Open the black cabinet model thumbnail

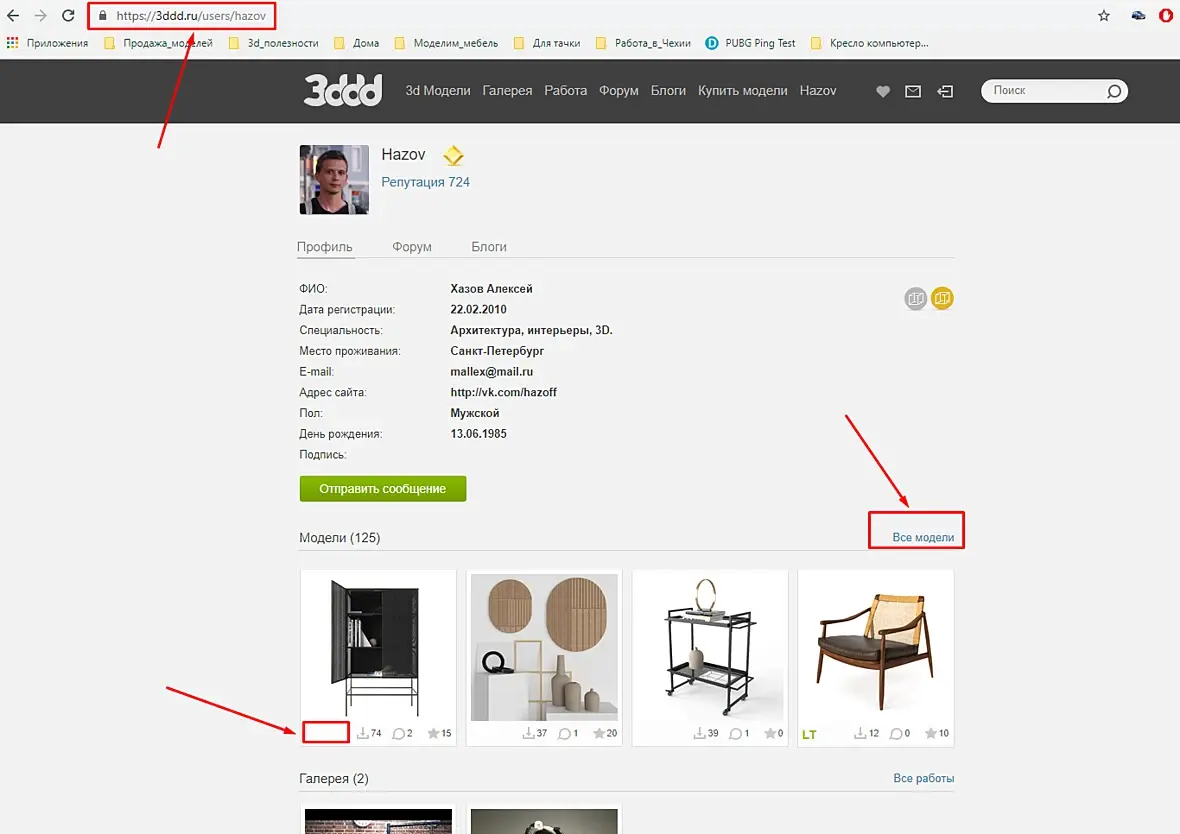coord(379,647)
